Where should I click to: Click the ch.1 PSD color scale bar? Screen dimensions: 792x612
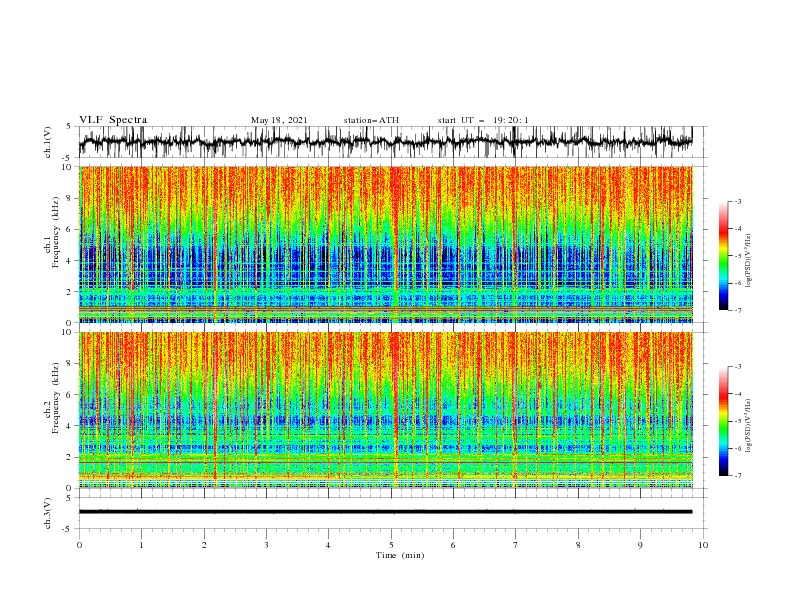(723, 256)
